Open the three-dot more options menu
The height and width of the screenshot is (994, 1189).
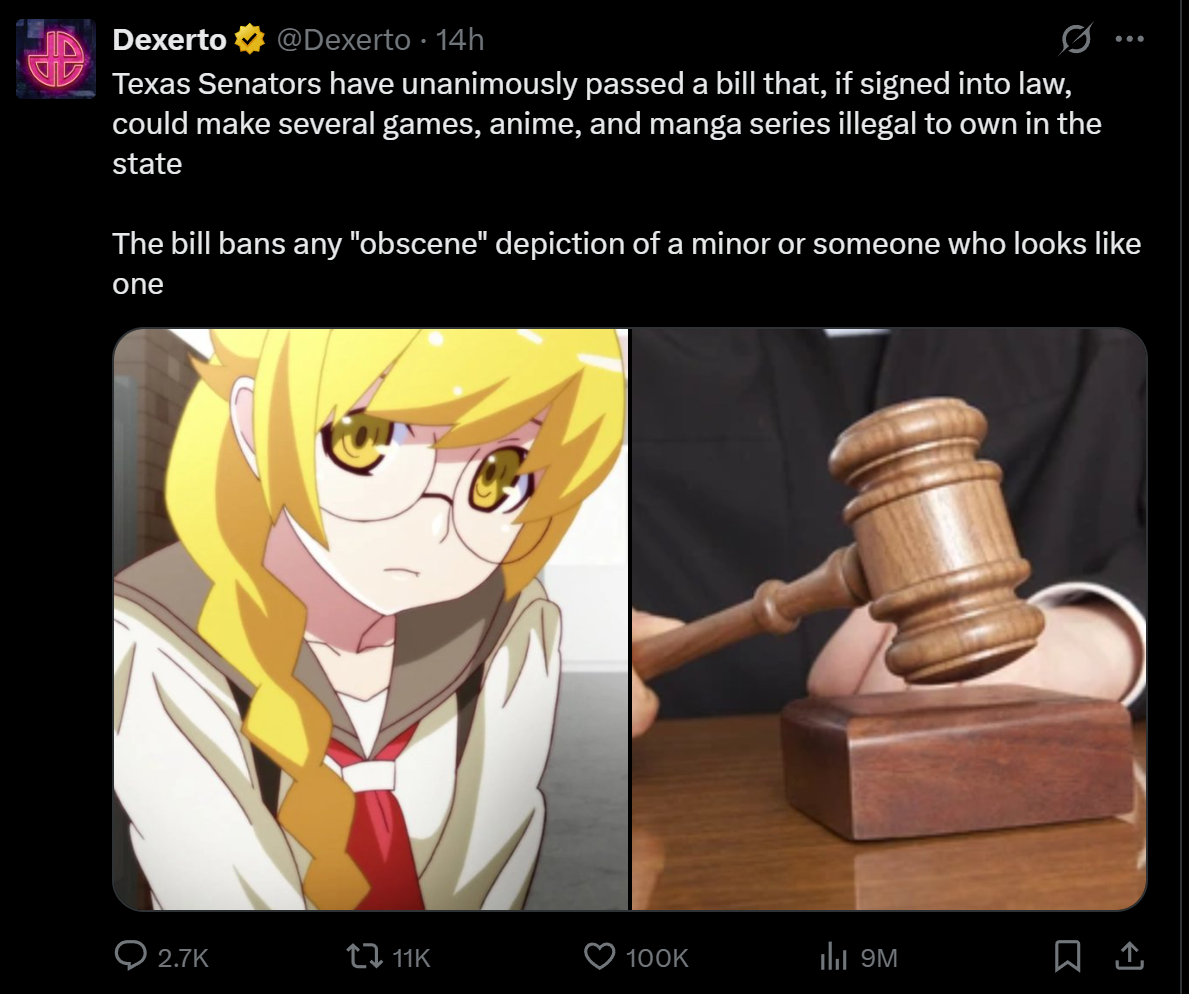point(1129,39)
